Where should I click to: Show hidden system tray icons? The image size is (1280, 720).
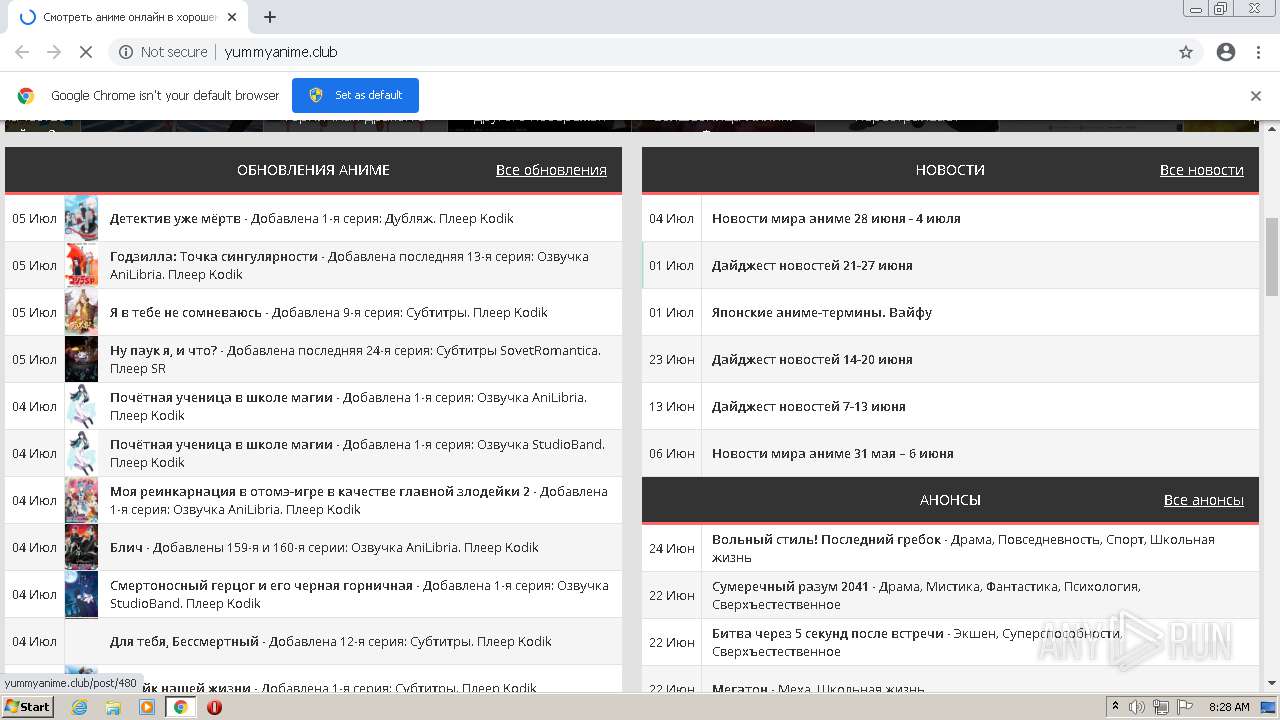point(1116,707)
